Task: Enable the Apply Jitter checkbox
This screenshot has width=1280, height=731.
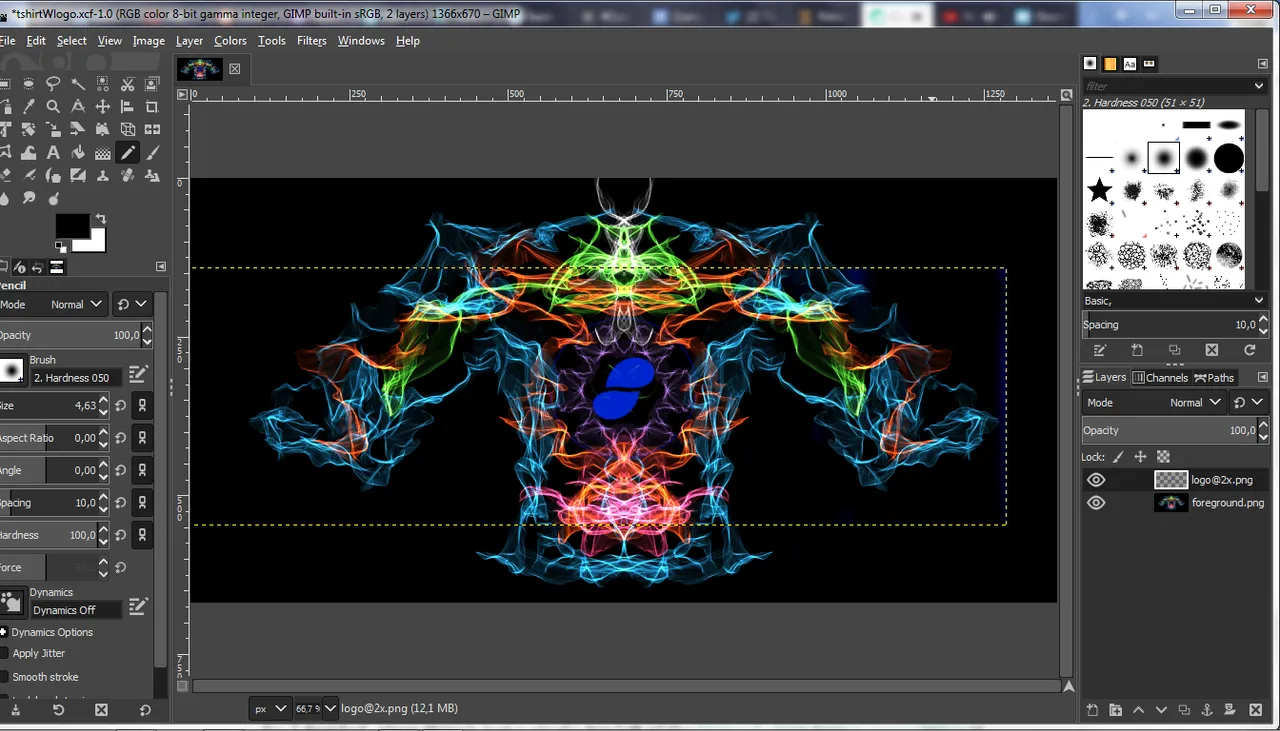Action: 4,653
